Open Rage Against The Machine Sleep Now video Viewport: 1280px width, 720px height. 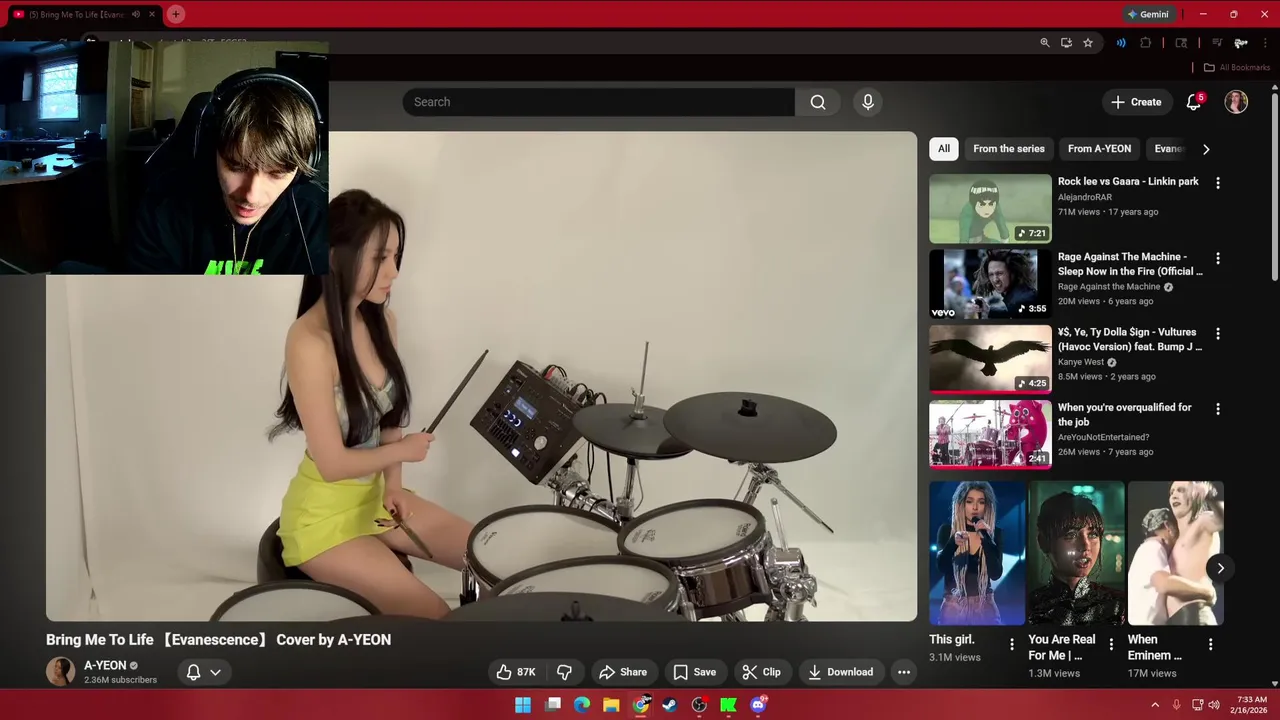990,284
